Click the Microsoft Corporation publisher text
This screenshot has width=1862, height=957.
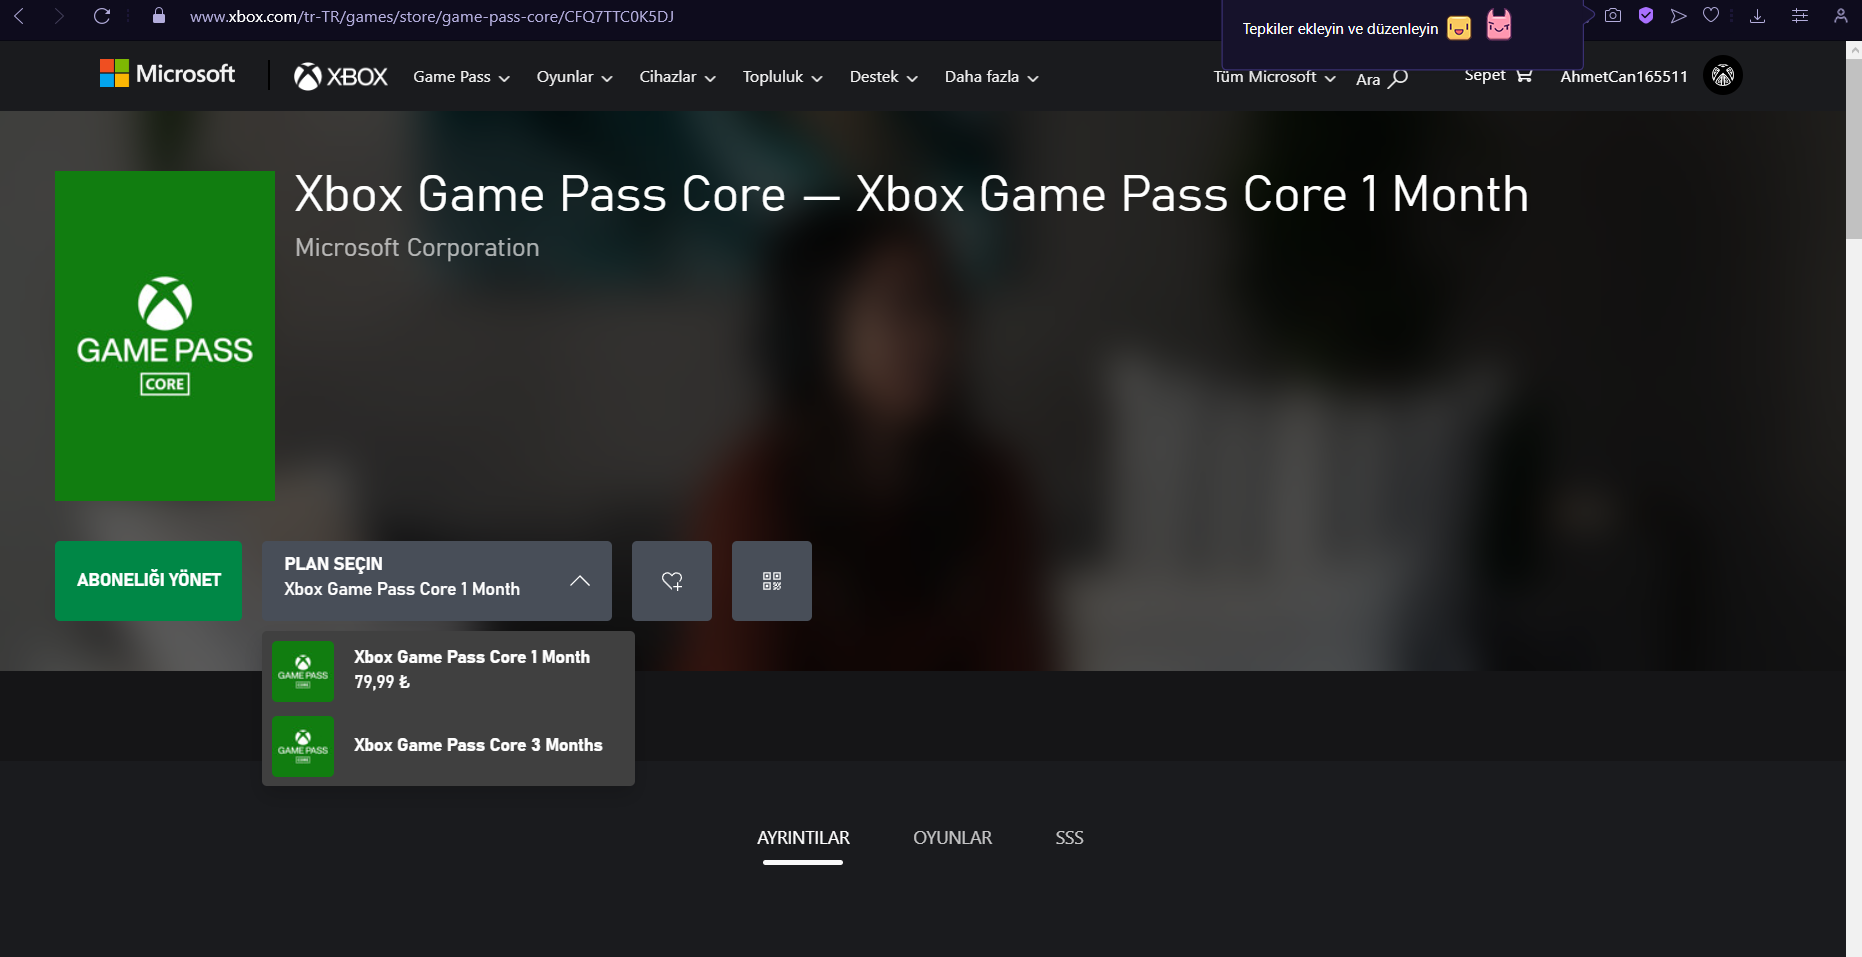[417, 247]
